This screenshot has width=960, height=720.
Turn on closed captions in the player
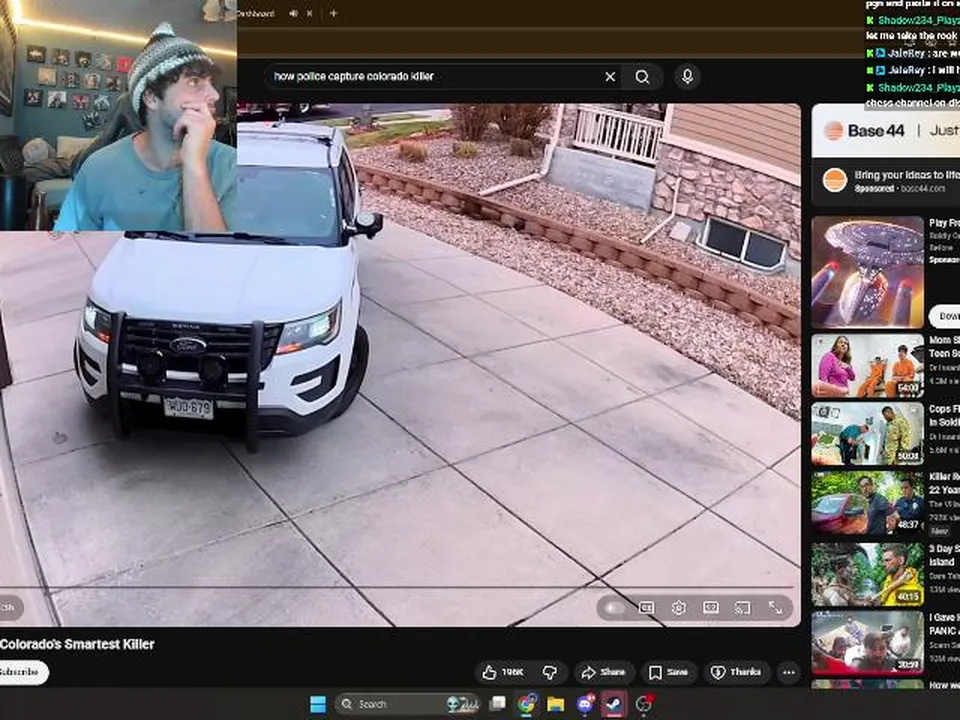point(647,607)
